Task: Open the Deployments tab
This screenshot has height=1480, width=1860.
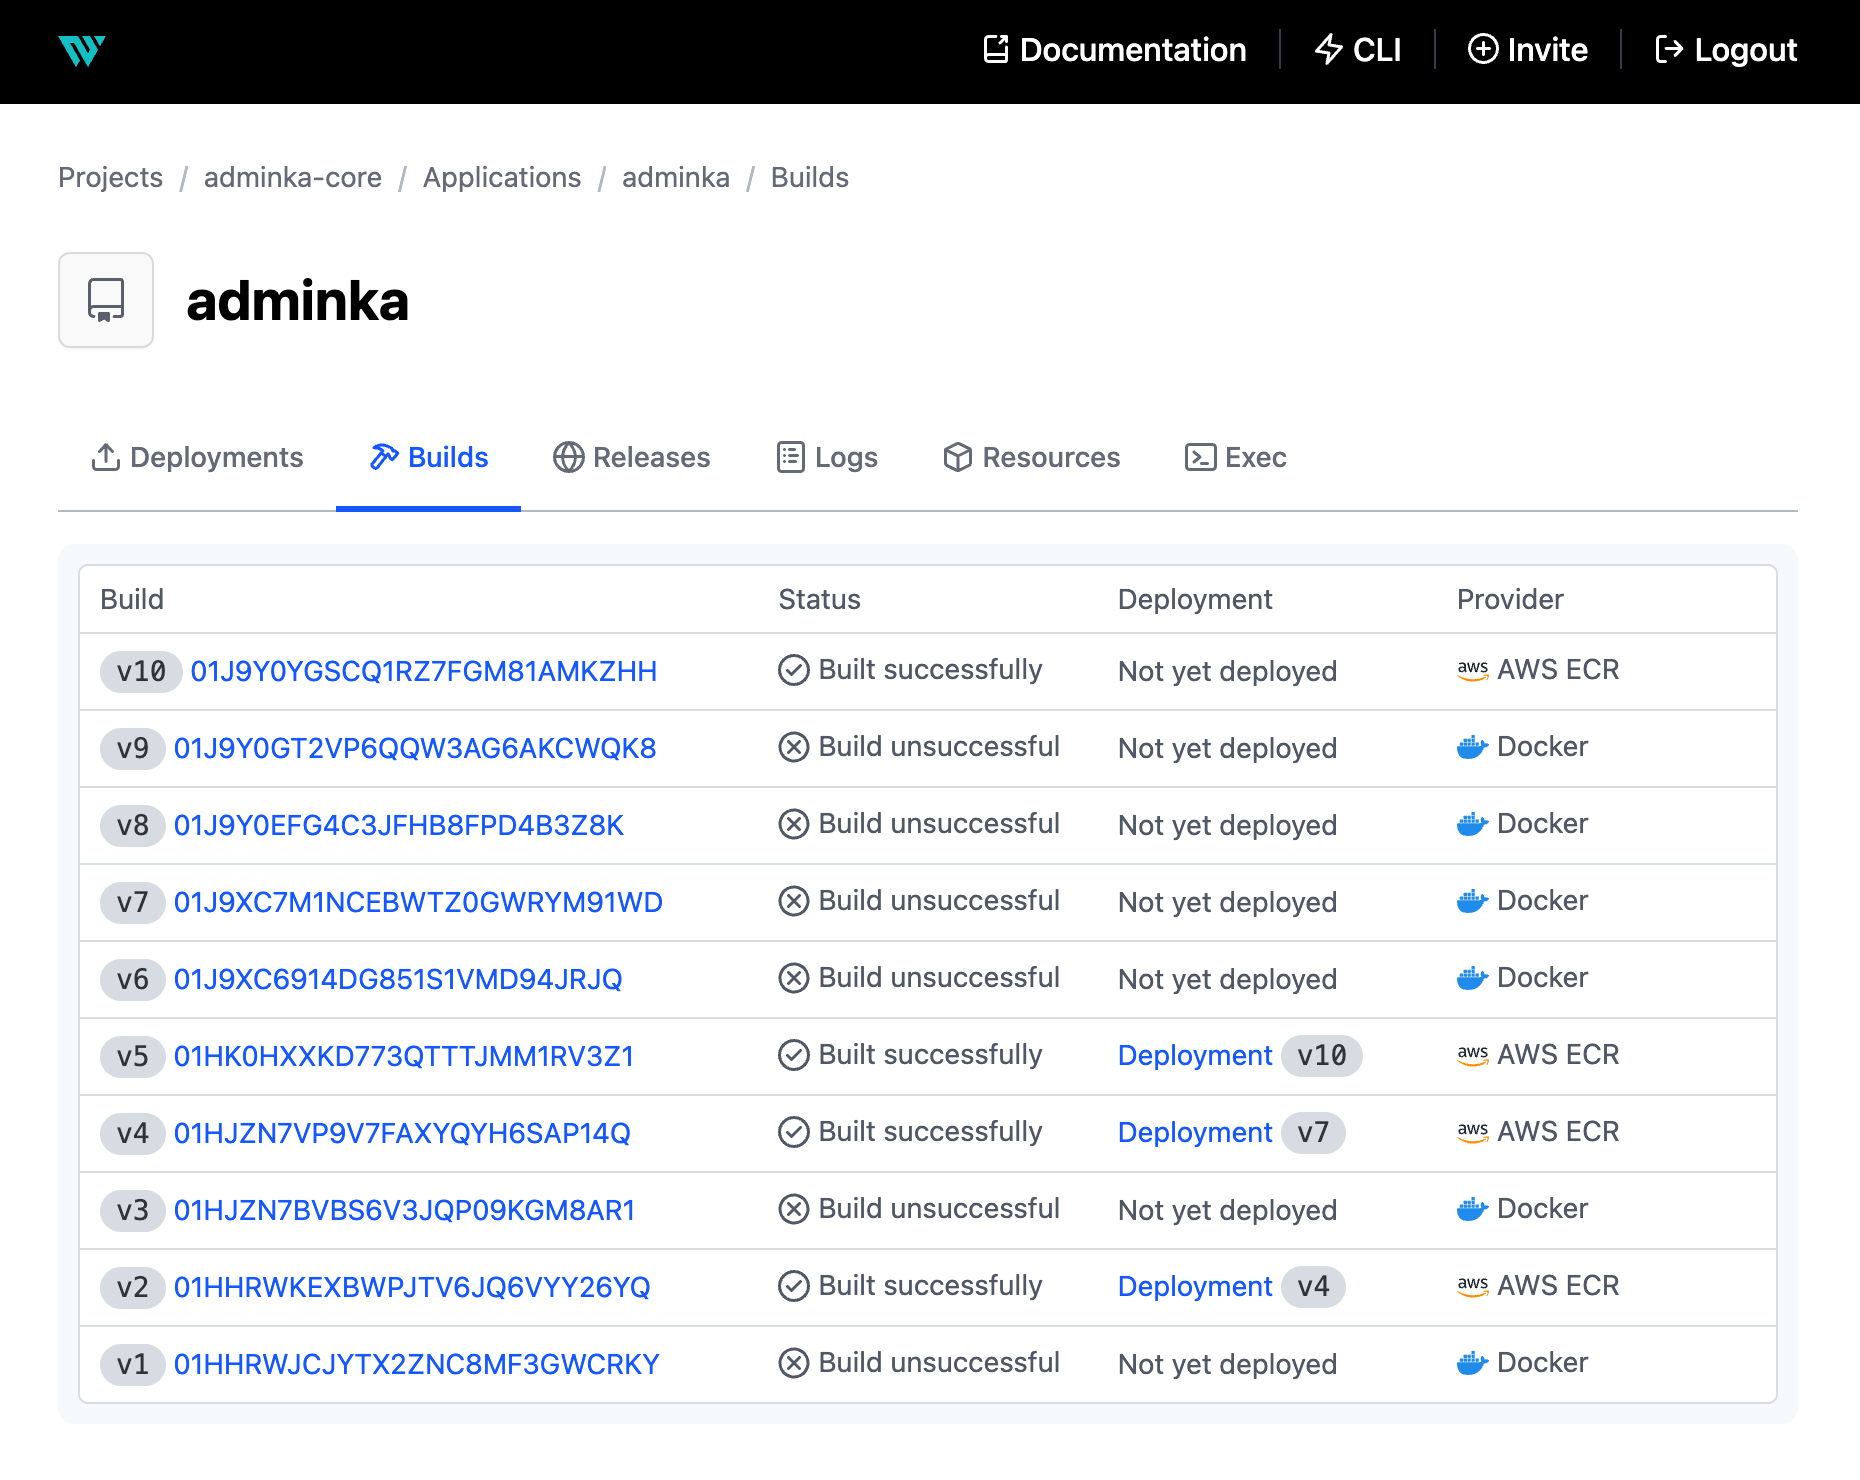Action: (x=197, y=457)
